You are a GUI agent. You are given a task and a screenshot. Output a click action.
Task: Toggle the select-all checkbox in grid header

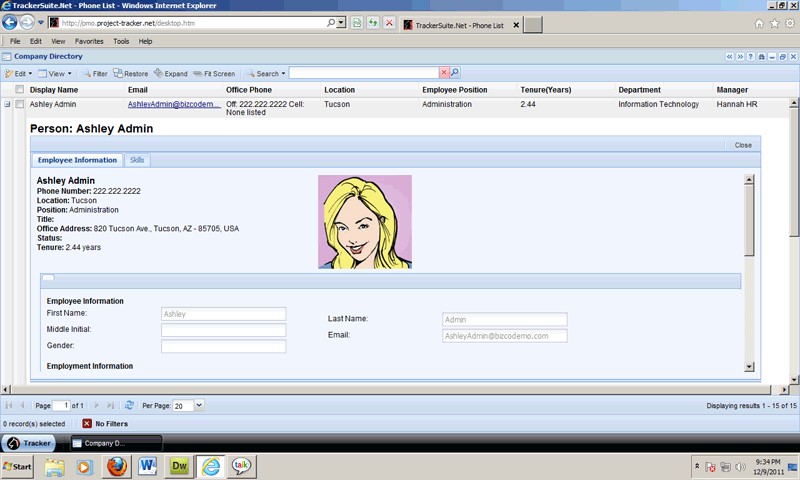[19, 89]
